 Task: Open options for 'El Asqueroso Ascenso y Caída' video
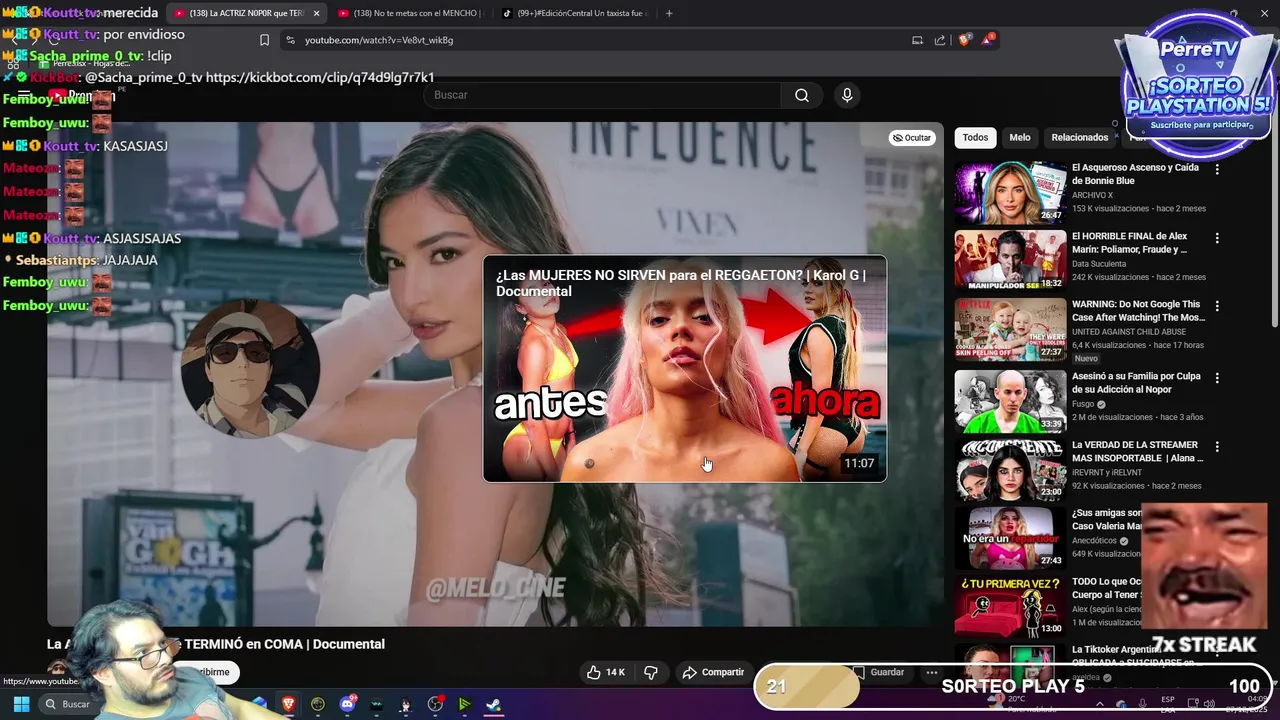point(1217,169)
